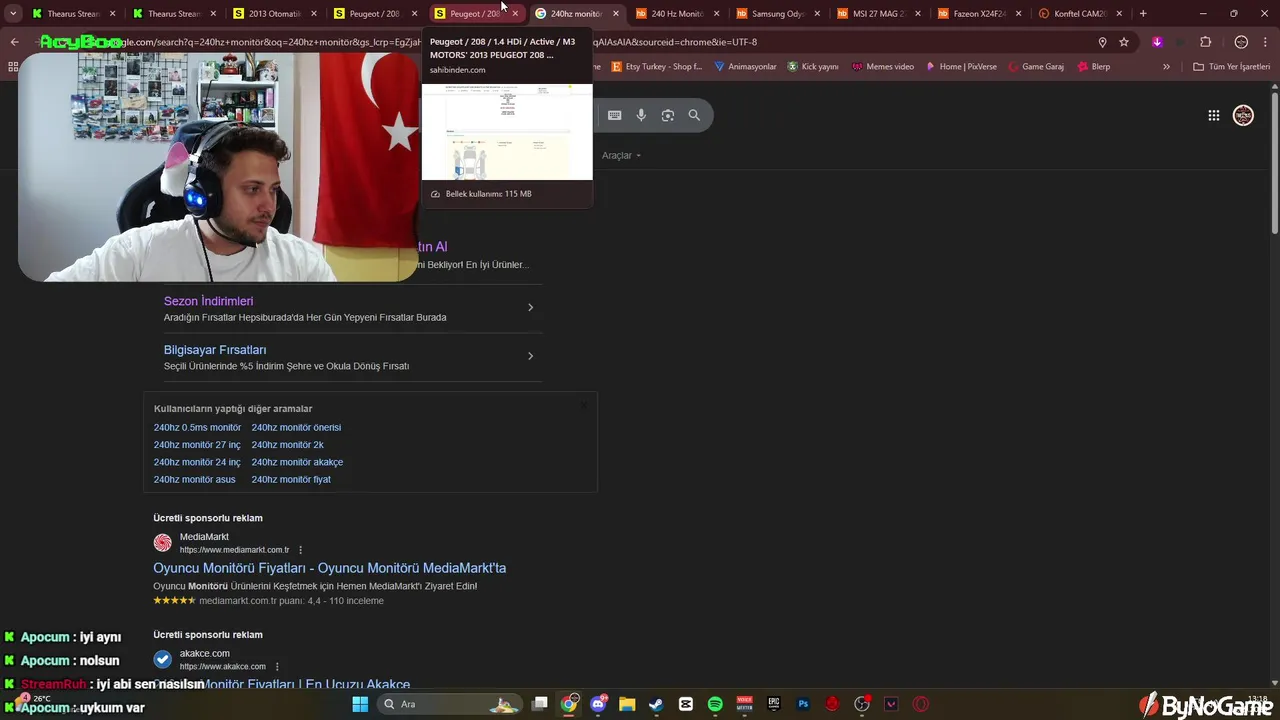Image resolution: width=1280 pixels, height=720 pixels.
Task: Search 240hz monitör akakçe suggestion
Action: pyautogui.click(x=297, y=462)
